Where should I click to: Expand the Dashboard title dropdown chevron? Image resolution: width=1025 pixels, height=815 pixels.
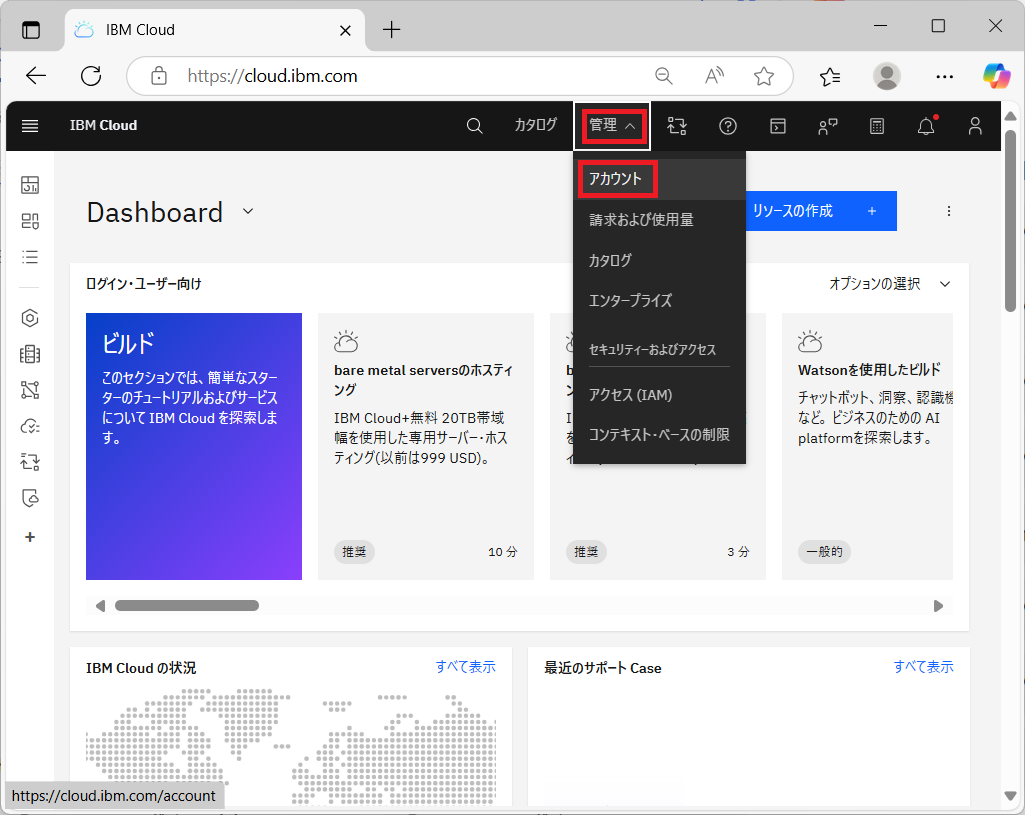coord(247,211)
